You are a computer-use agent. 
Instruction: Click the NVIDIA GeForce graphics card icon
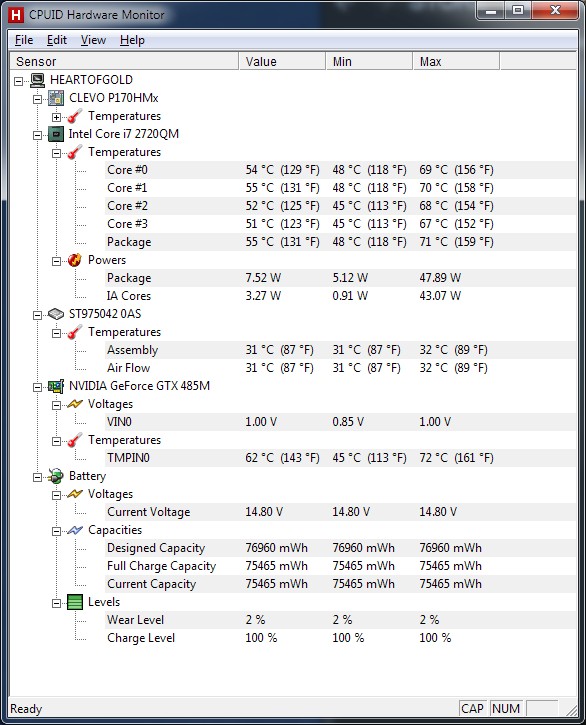(56, 386)
